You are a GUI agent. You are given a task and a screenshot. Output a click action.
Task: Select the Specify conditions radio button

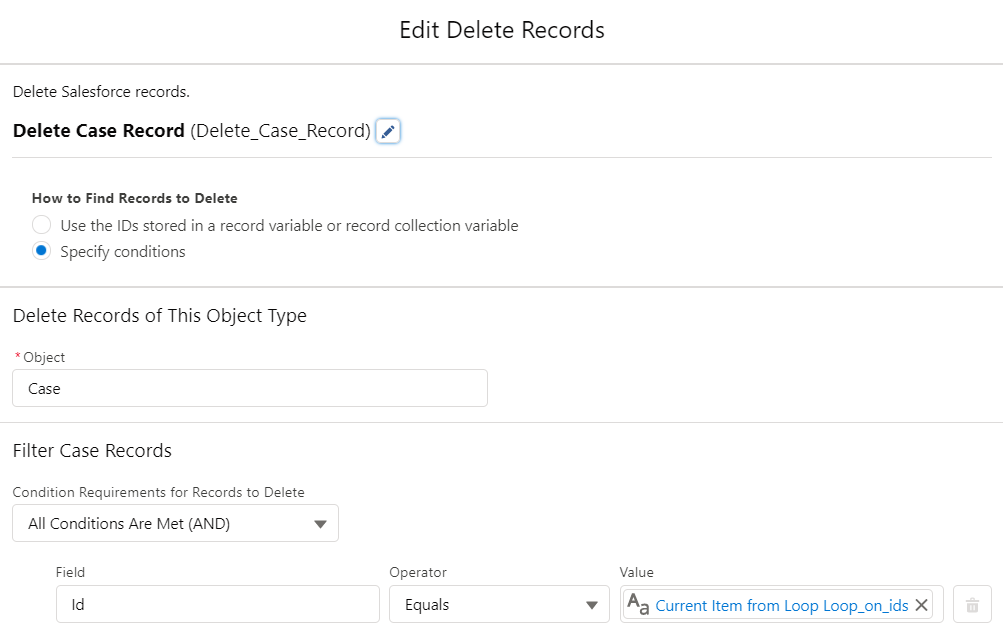[41, 250]
